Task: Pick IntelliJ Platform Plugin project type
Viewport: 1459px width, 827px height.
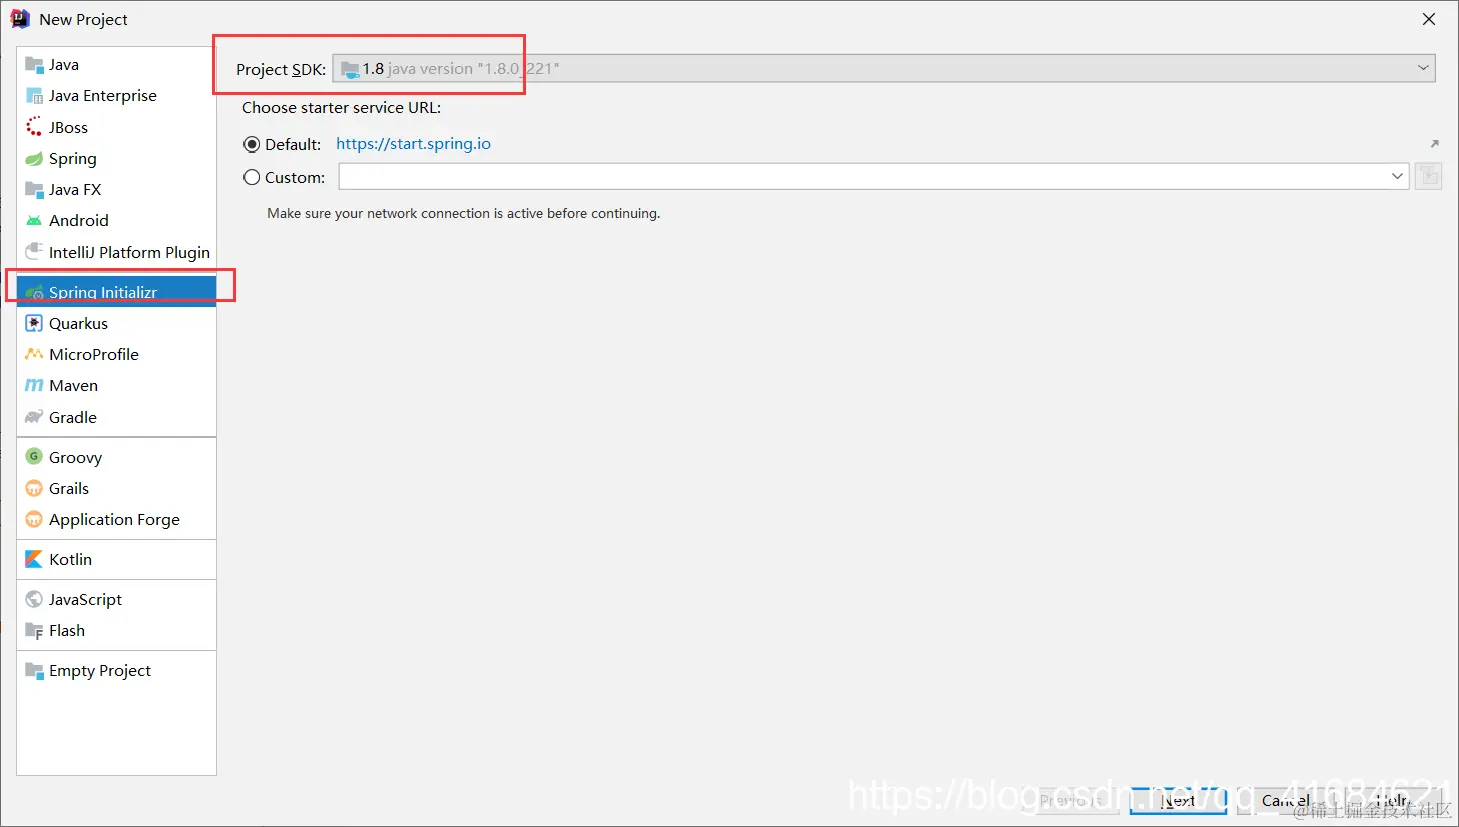Action: (116, 252)
